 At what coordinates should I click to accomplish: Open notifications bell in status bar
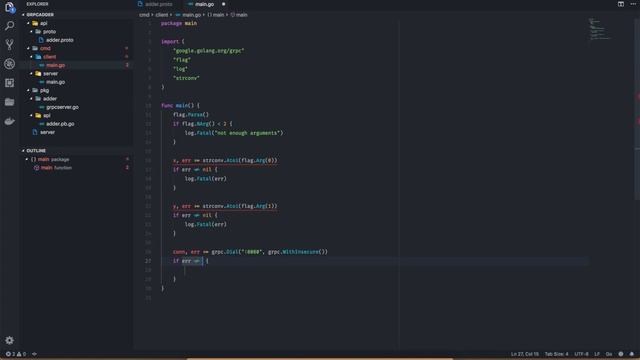tap(631, 354)
